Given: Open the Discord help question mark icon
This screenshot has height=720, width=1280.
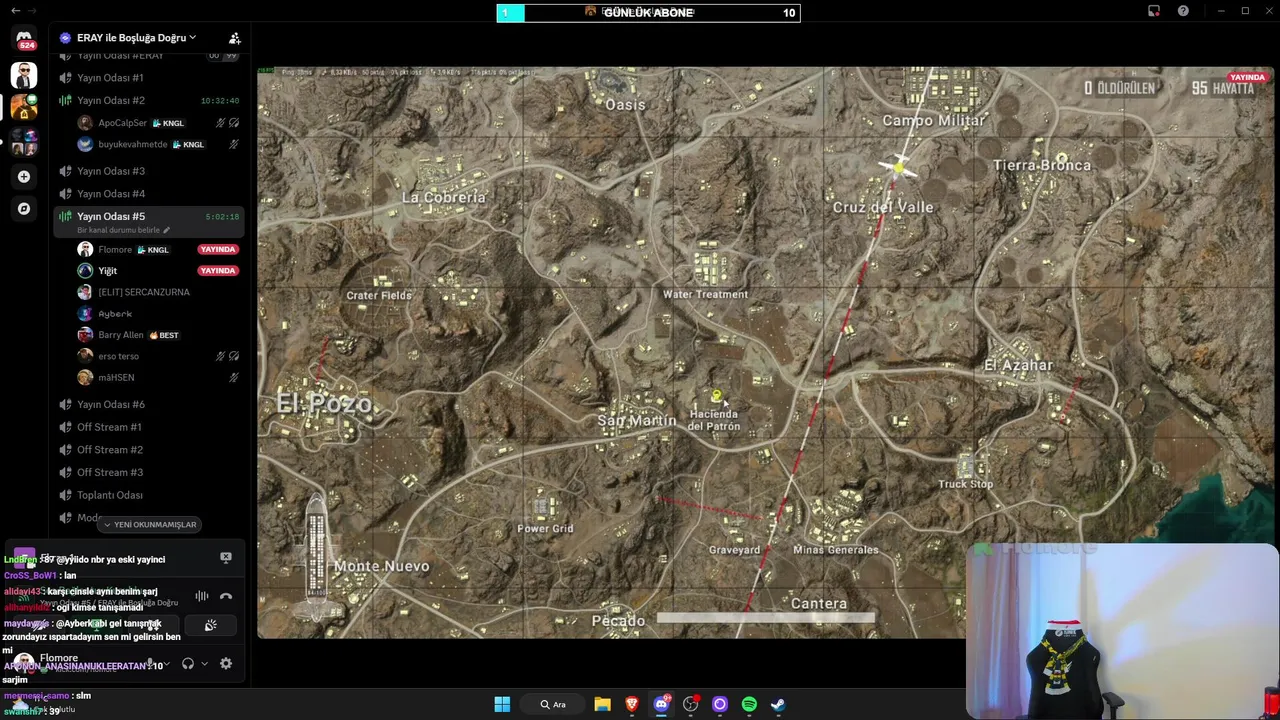Looking at the screenshot, I should tap(1183, 11).
